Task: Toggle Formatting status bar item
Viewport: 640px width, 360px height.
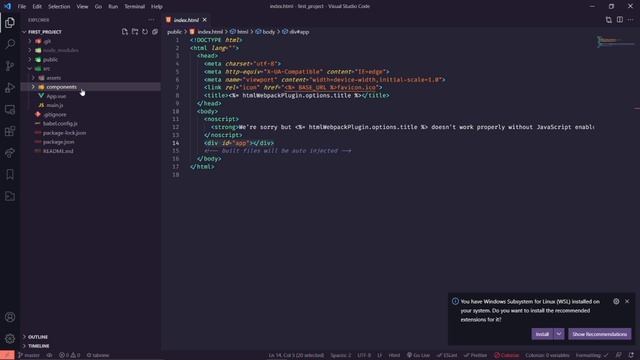Action: coord(592,355)
